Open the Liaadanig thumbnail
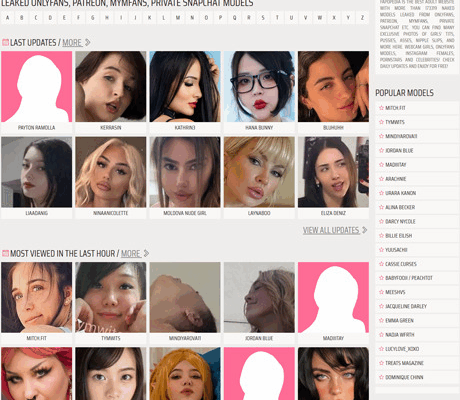Viewport: 460px width, 400px height. point(37,172)
